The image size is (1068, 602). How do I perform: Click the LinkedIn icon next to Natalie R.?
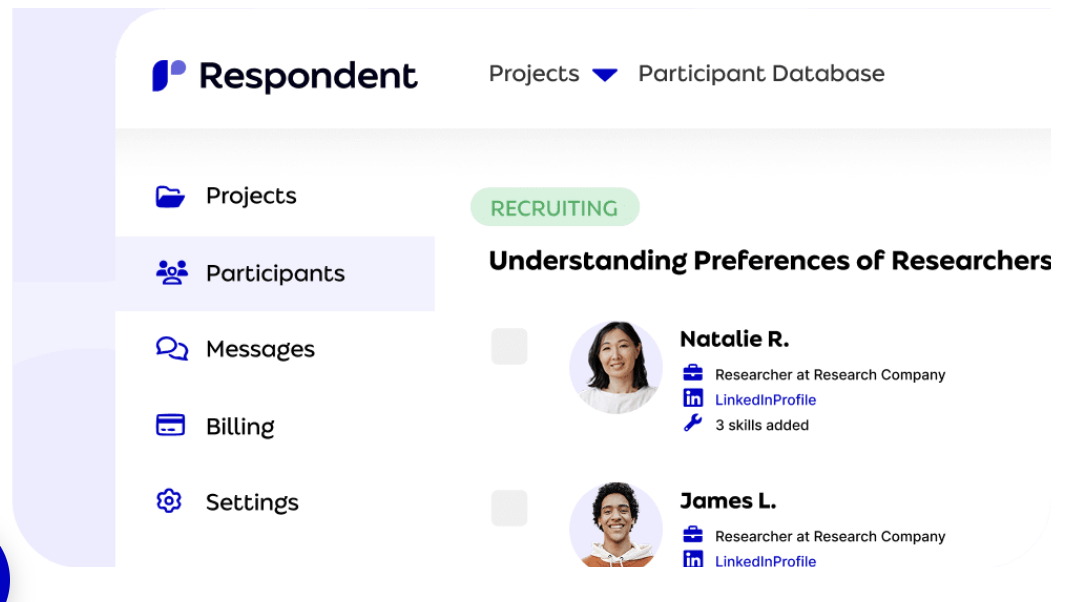694,399
